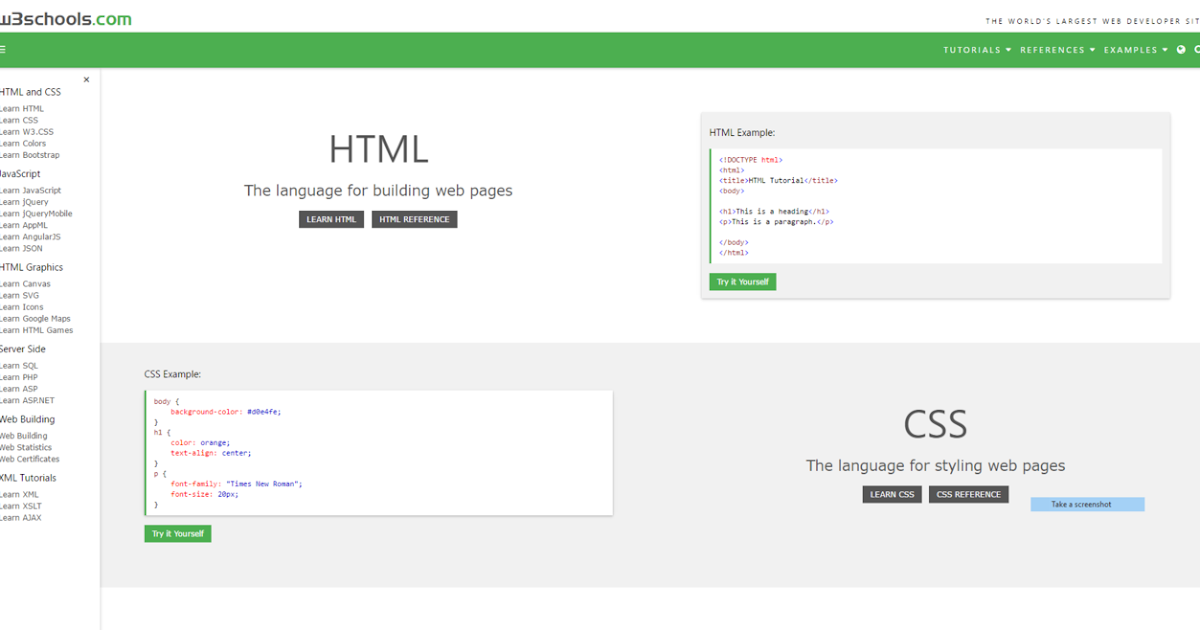Screen dimensions: 1200x630
Task: Click Try it Yourself under the HTML example
Action: click(742, 281)
